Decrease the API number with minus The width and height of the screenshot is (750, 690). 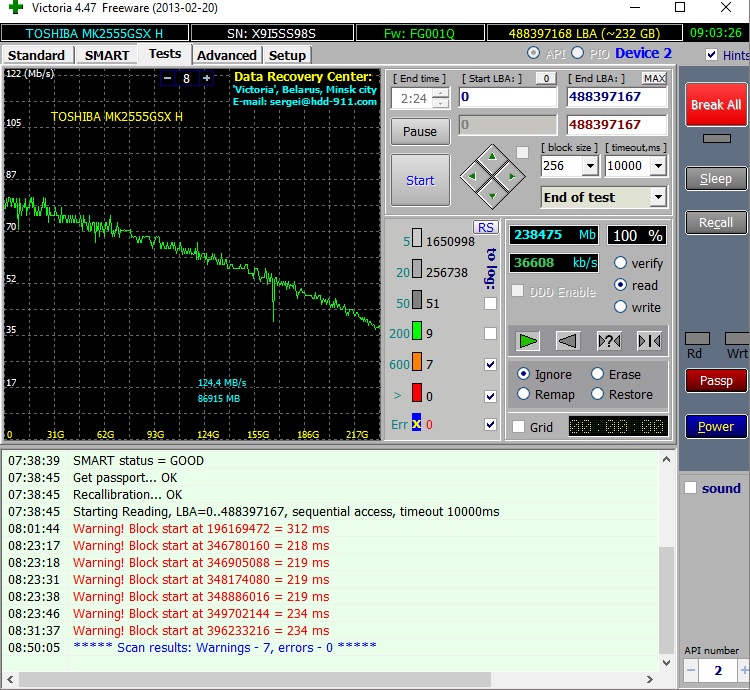(691, 670)
